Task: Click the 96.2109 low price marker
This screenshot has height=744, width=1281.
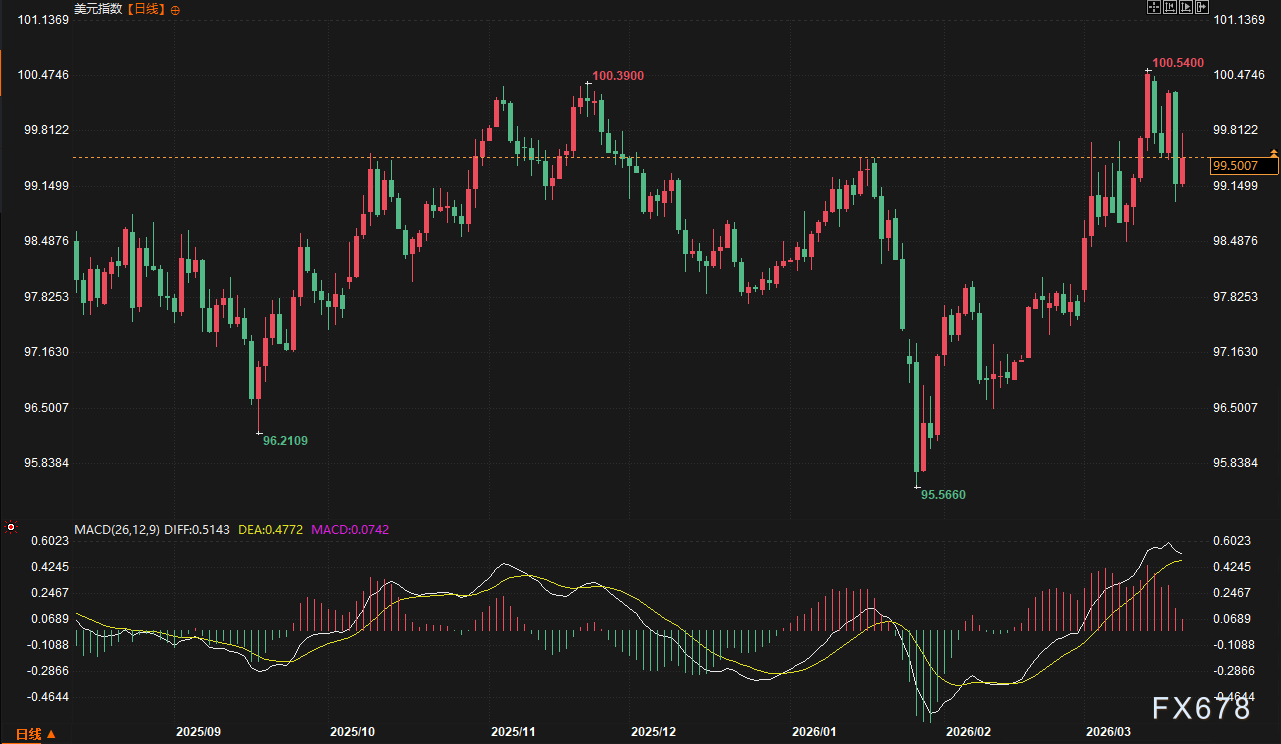Action: pyautogui.click(x=285, y=440)
